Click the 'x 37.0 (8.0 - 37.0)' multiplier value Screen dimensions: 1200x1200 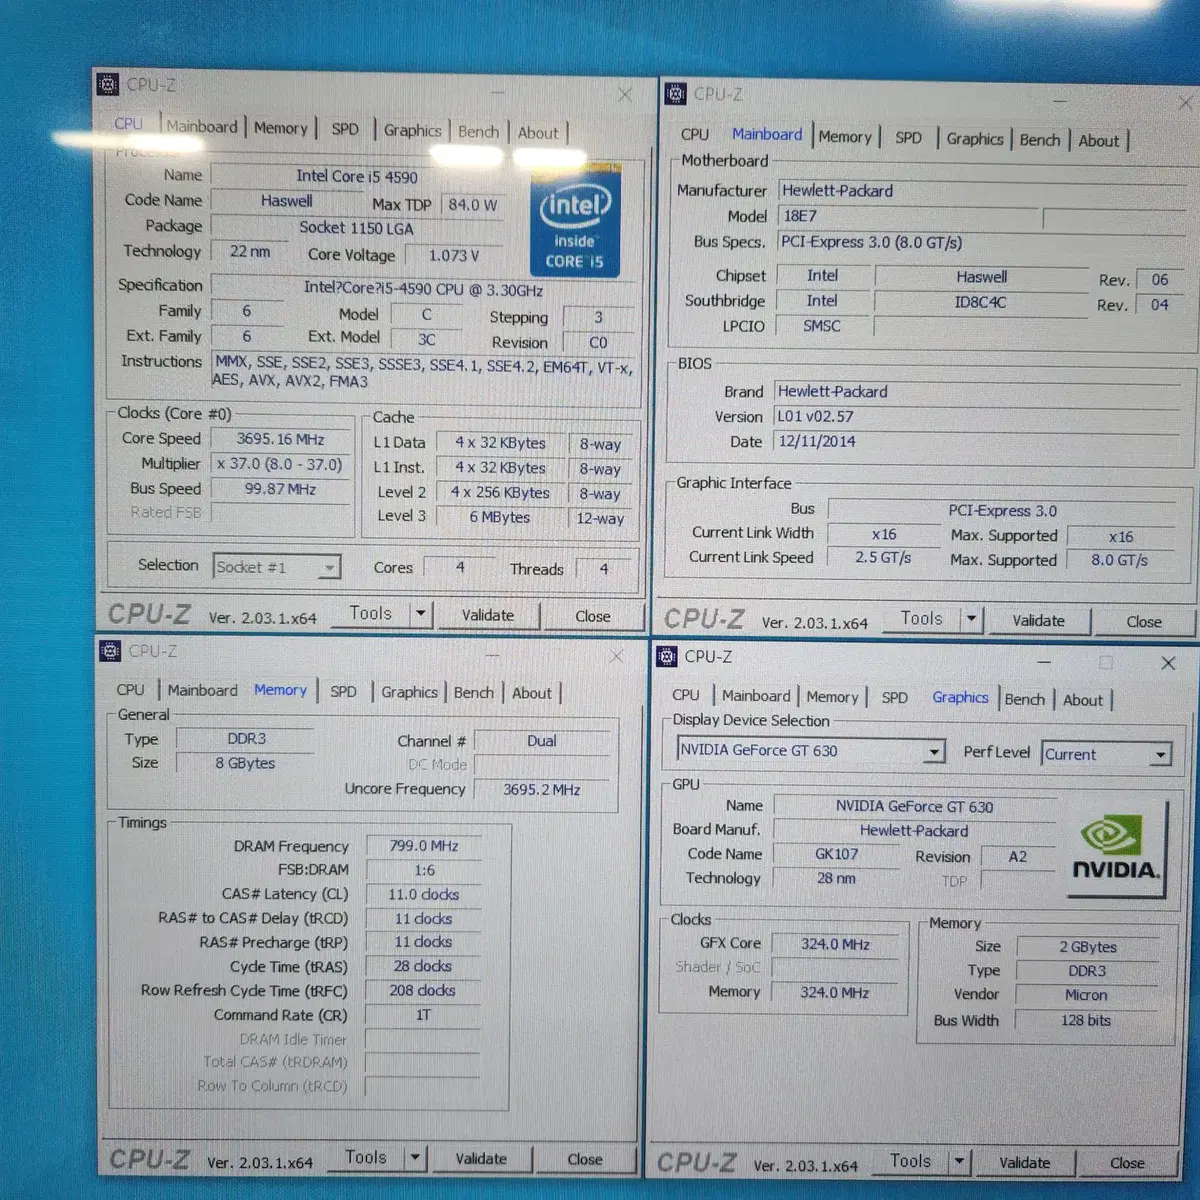tap(280, 464)
